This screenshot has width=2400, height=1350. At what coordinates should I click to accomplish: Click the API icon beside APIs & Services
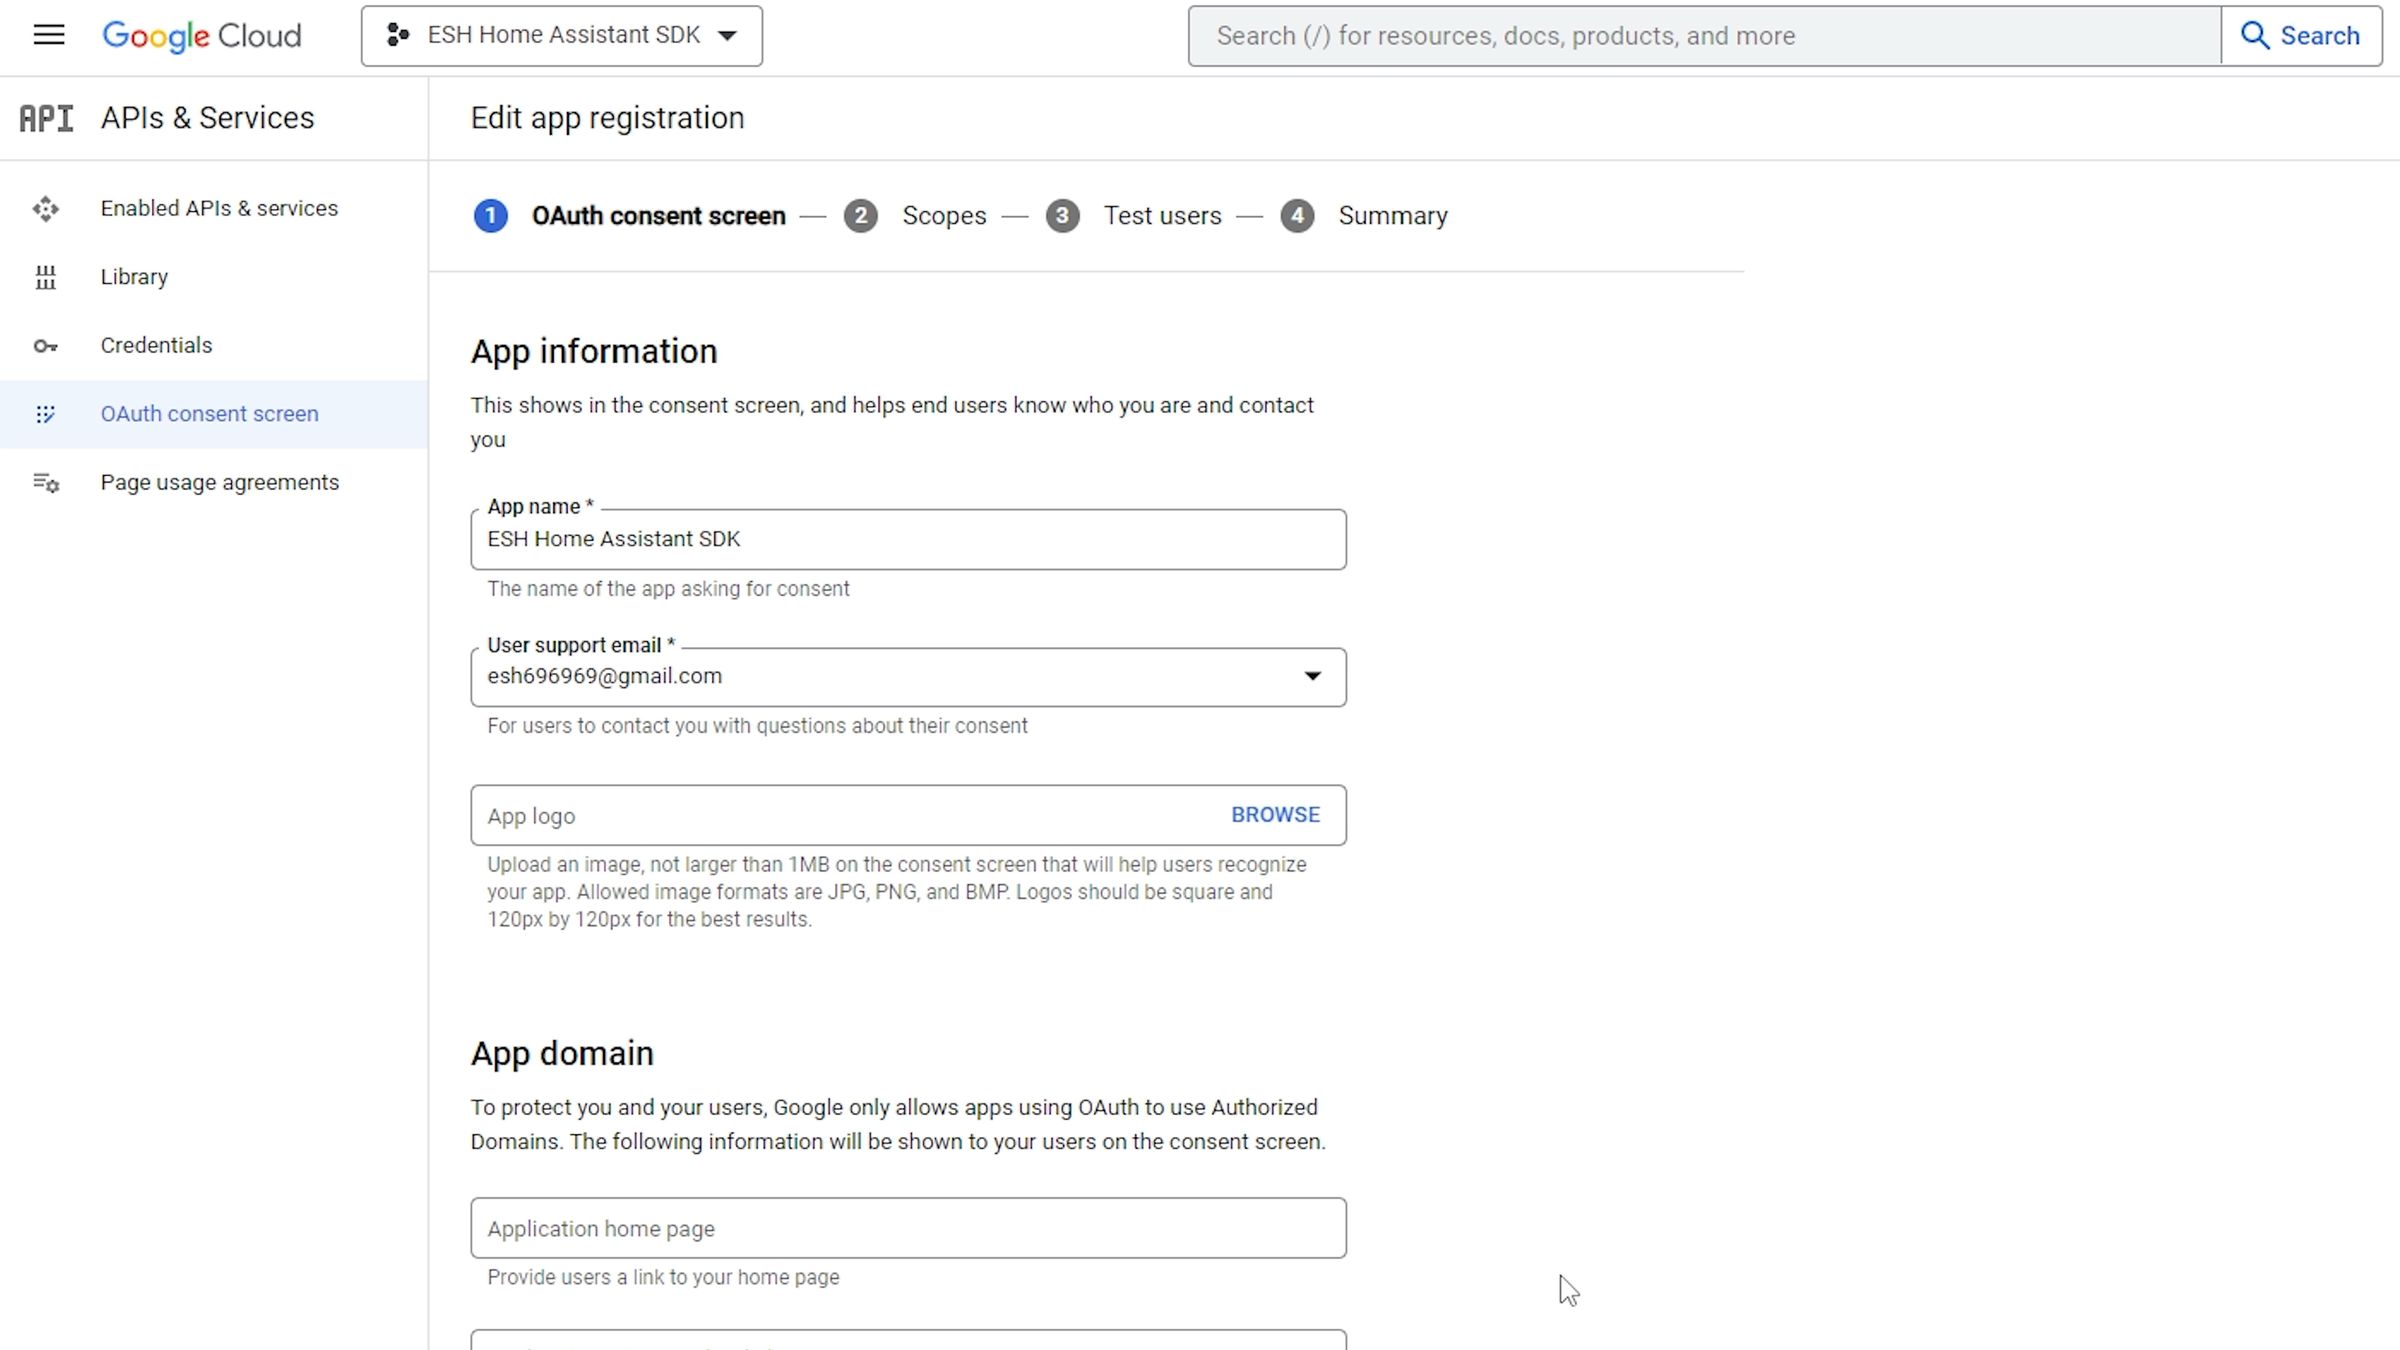(x=46, y=119)
